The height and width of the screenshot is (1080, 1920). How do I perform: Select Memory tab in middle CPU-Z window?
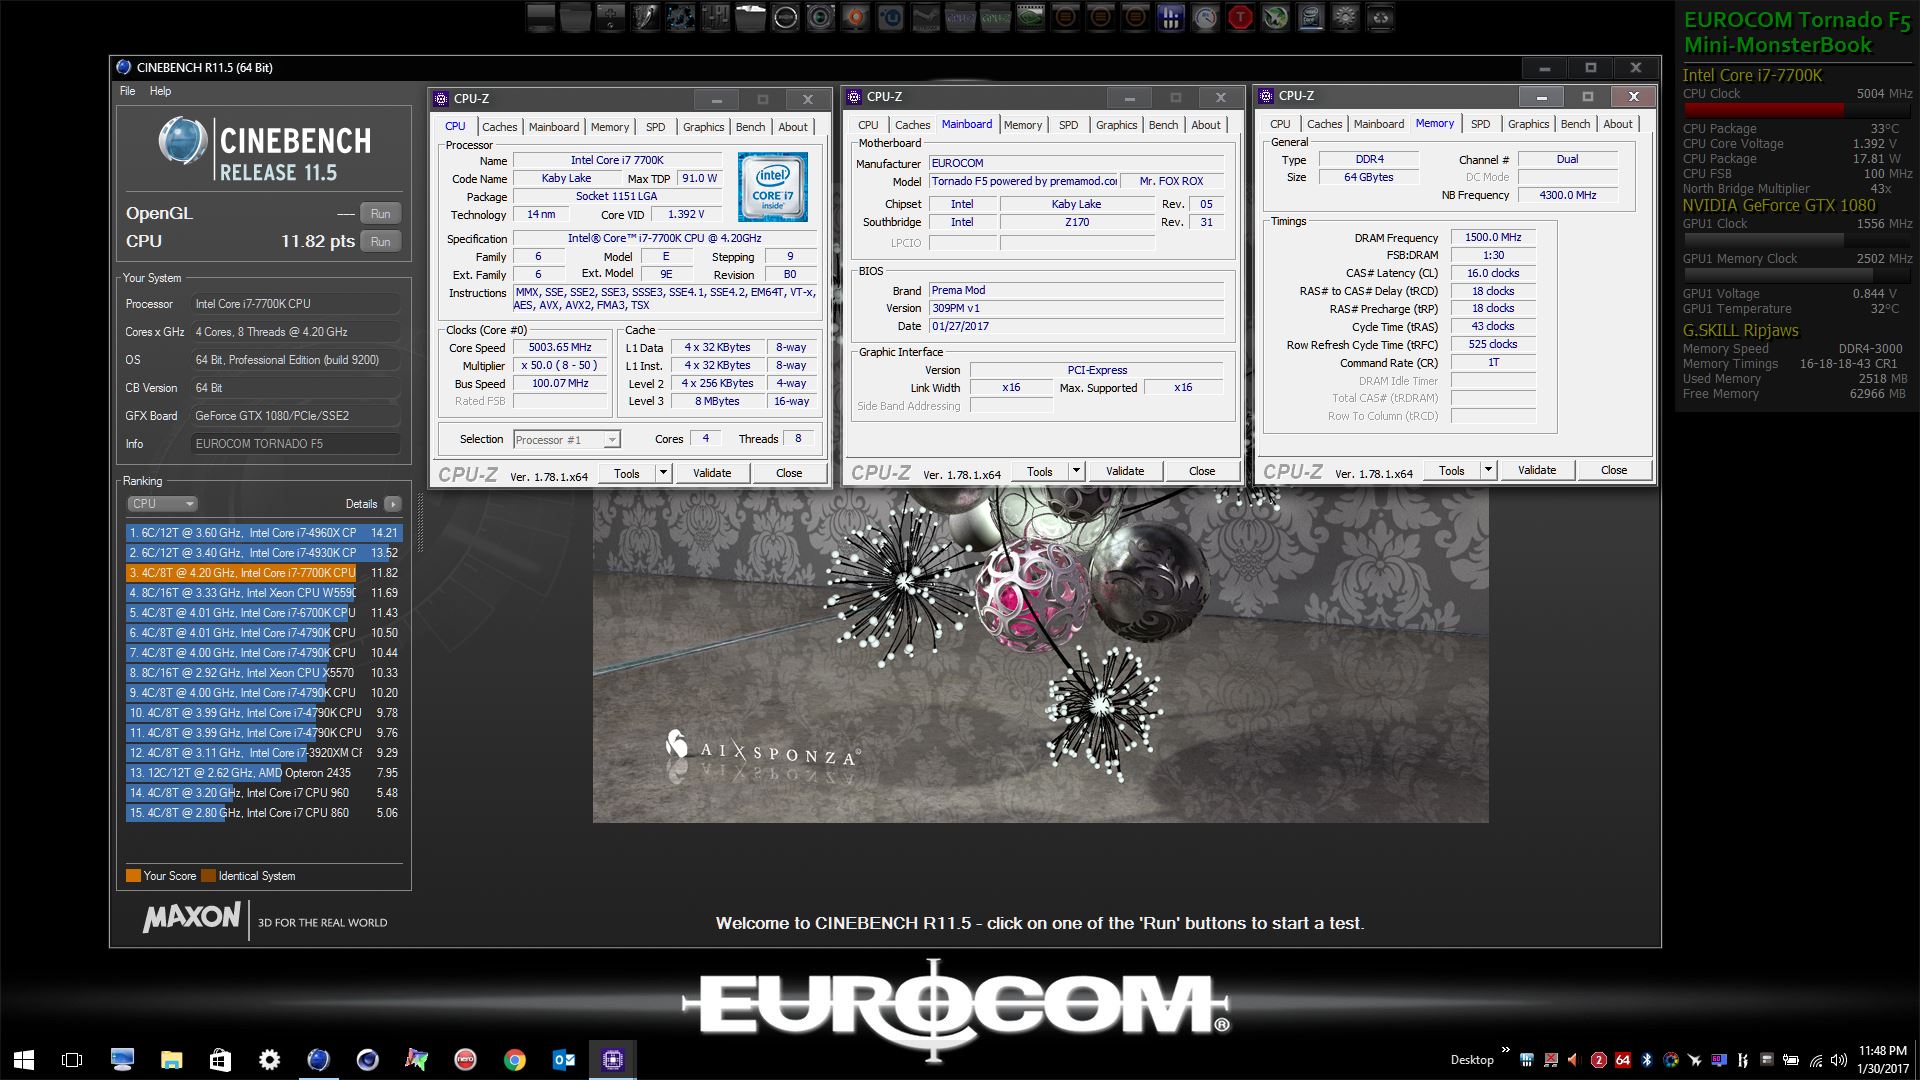click(x=1023, y=125)
